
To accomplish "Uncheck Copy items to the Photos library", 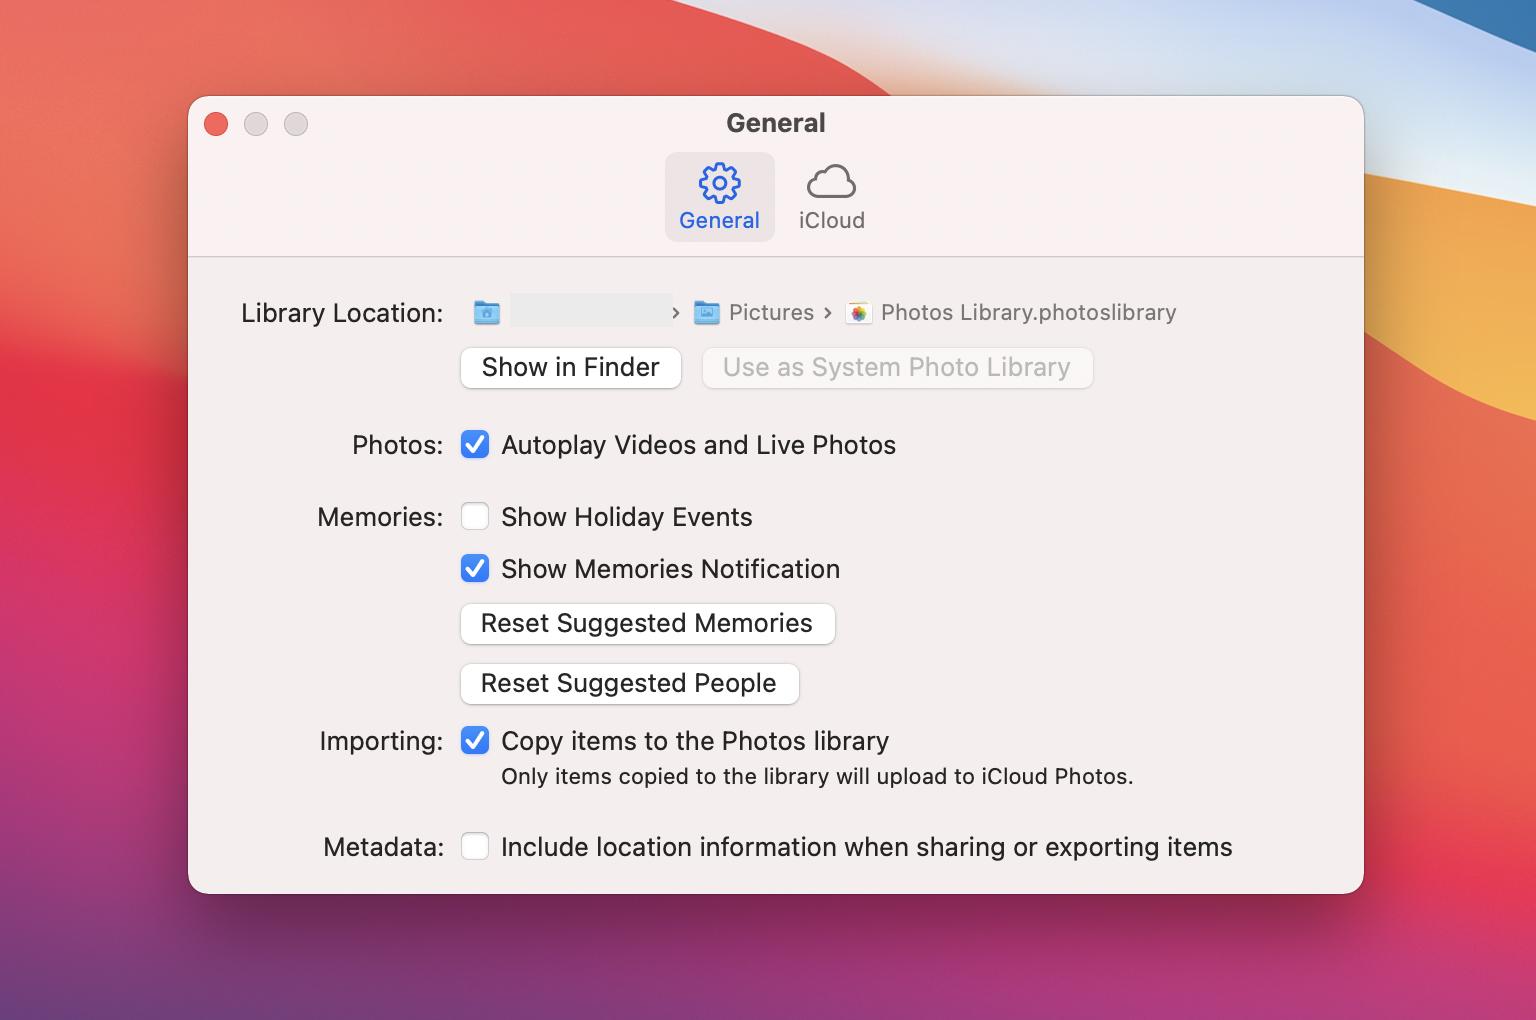I will point(475,741).
